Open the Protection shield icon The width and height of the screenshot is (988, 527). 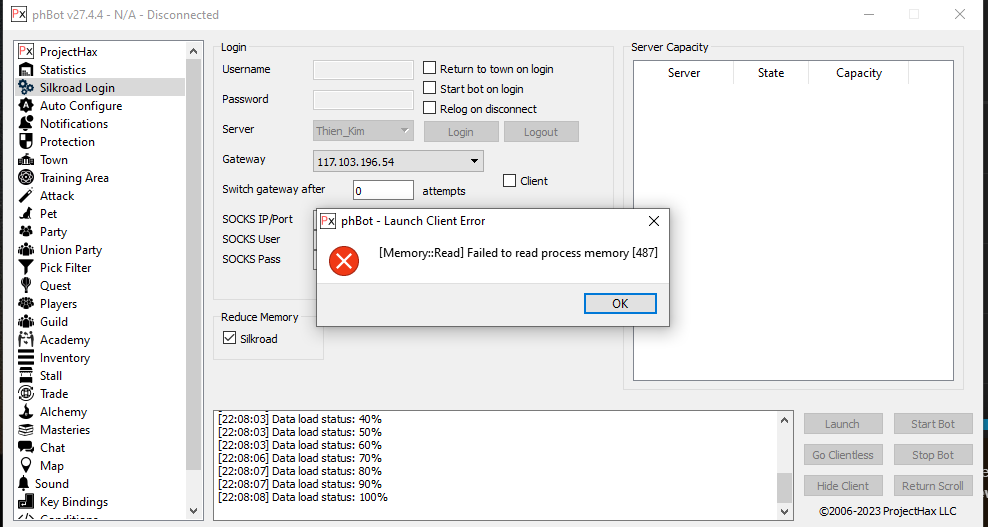26,142
